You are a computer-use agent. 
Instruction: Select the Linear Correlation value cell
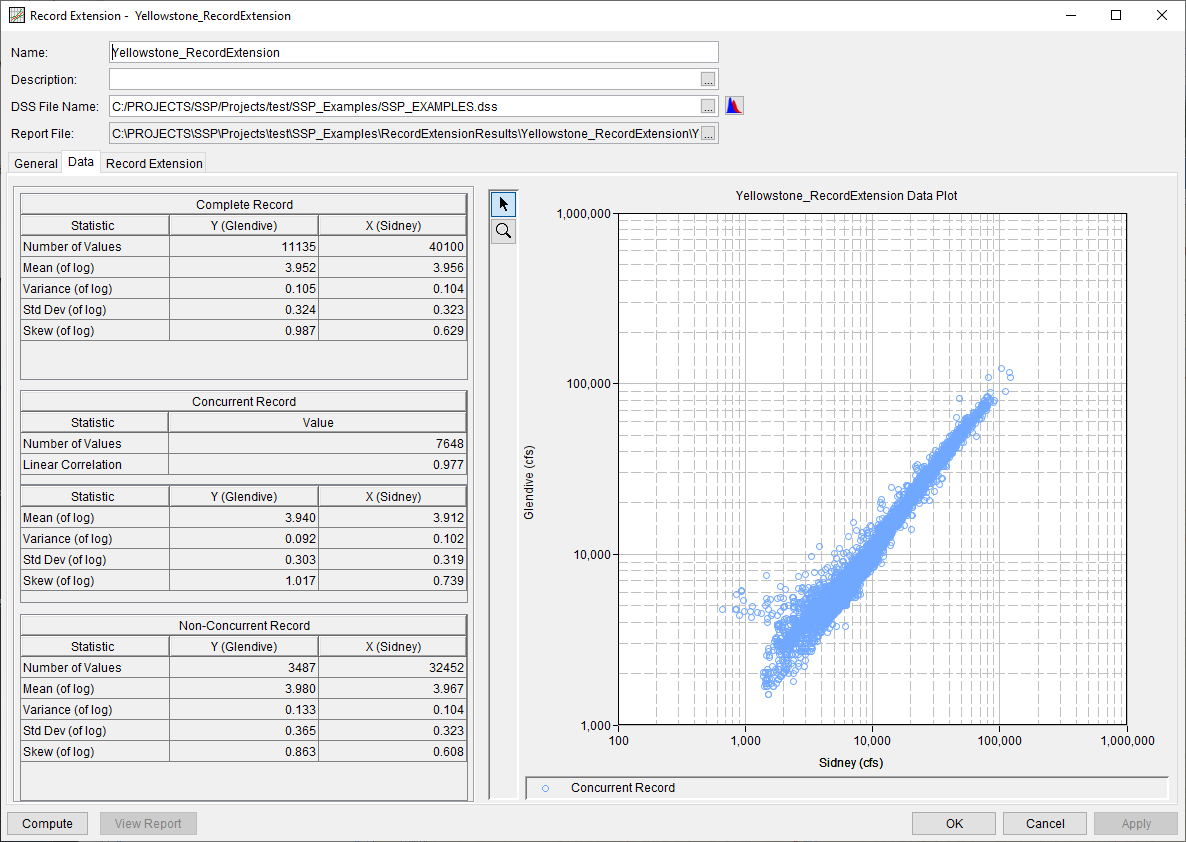pyautogui.click(x=317, y=465)
